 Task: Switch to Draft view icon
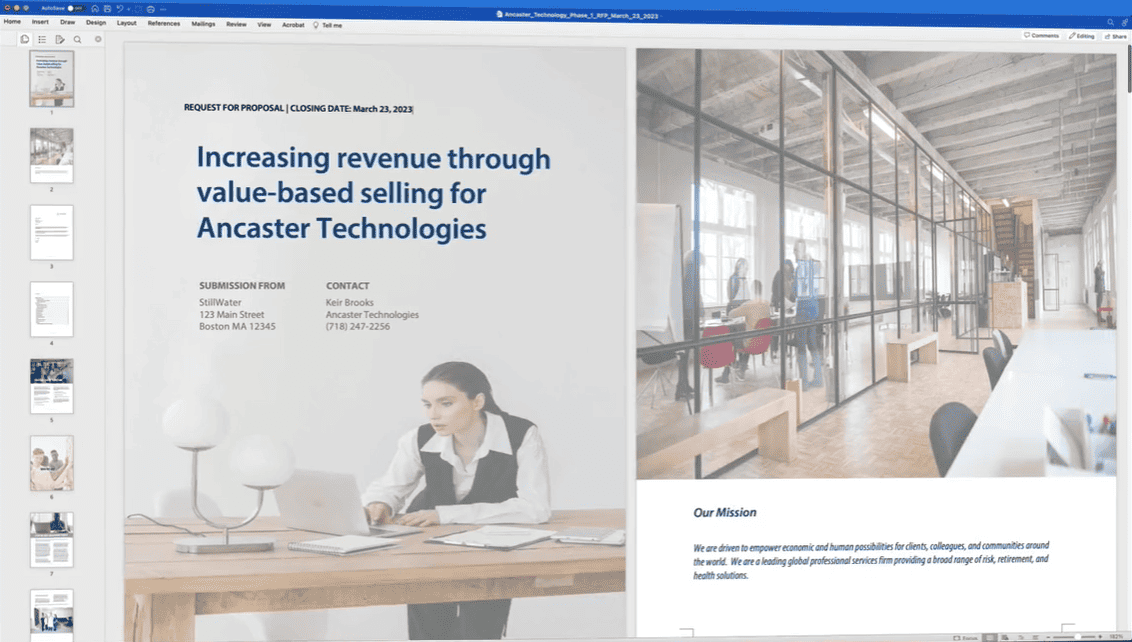pos(1035,638)
